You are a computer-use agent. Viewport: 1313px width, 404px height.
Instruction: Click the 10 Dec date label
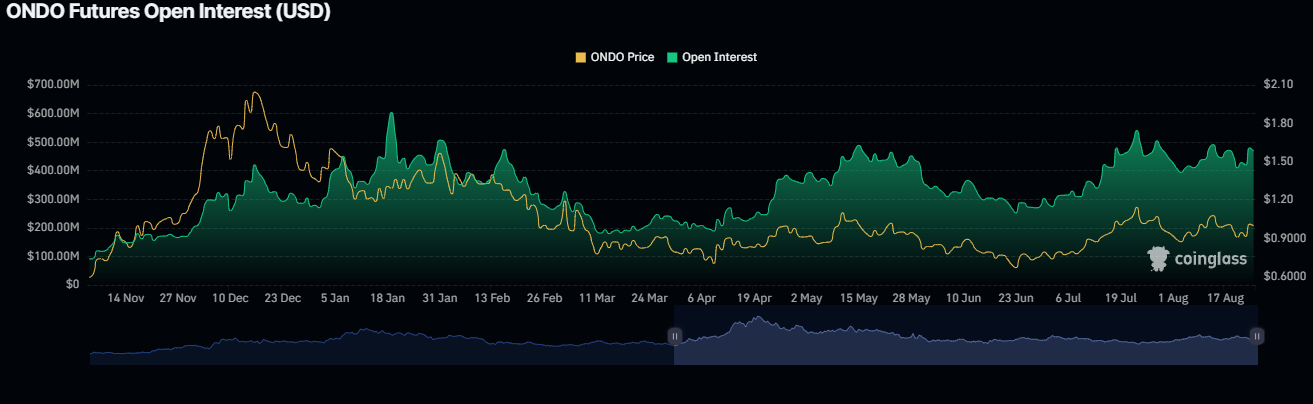tap(230, 298)
